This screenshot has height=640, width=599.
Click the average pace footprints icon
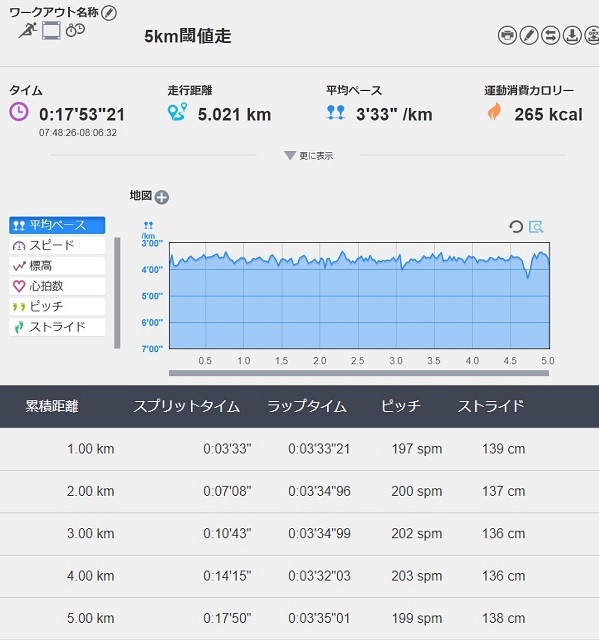point(336,112)
